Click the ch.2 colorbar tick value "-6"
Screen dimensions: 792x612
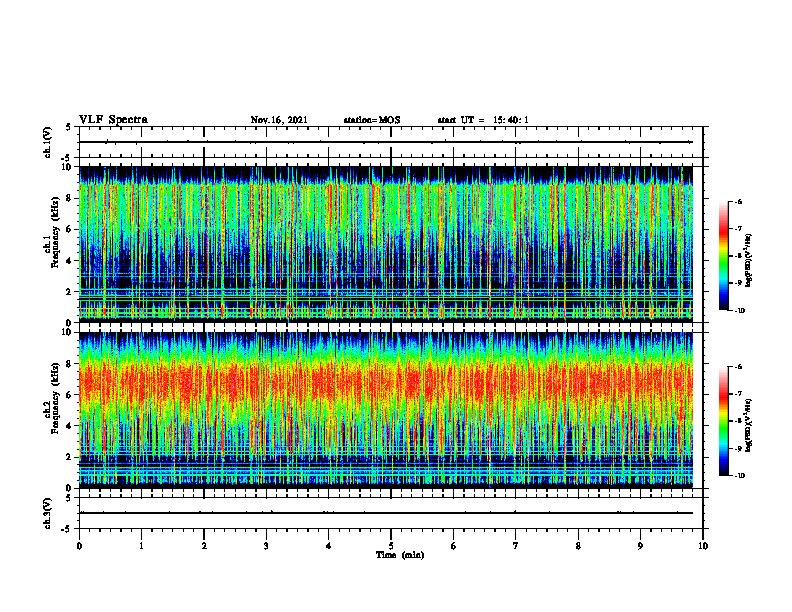(x=738, y=367)
